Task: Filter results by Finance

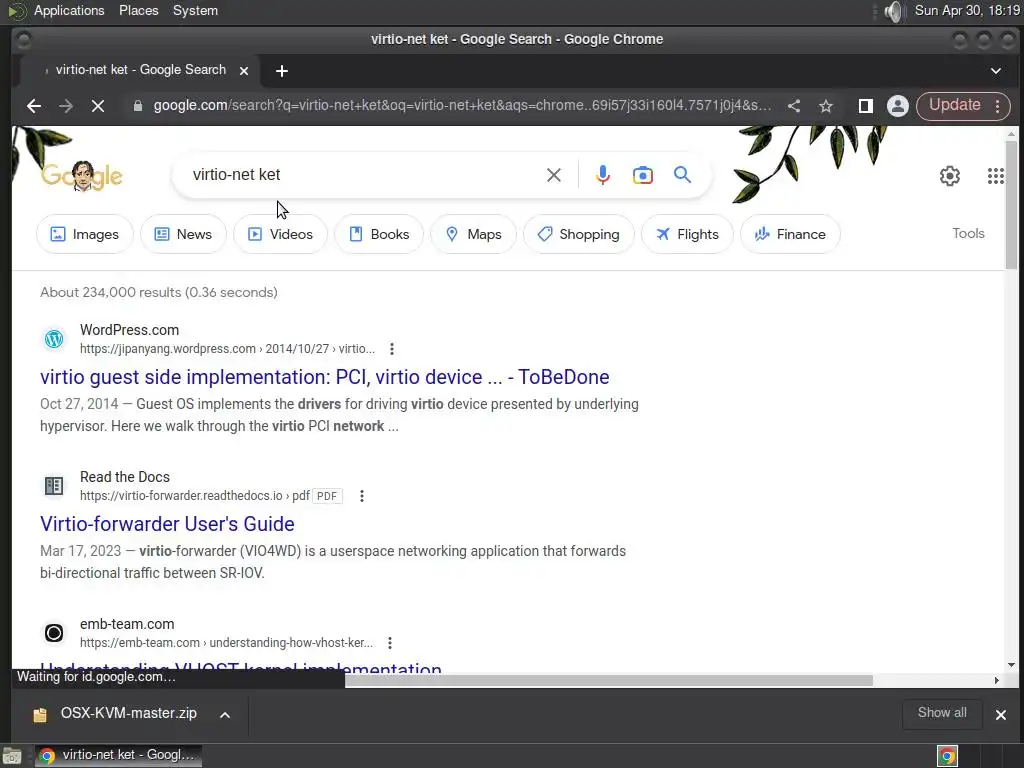Action: pyautogui.click(x=790, y=234)
